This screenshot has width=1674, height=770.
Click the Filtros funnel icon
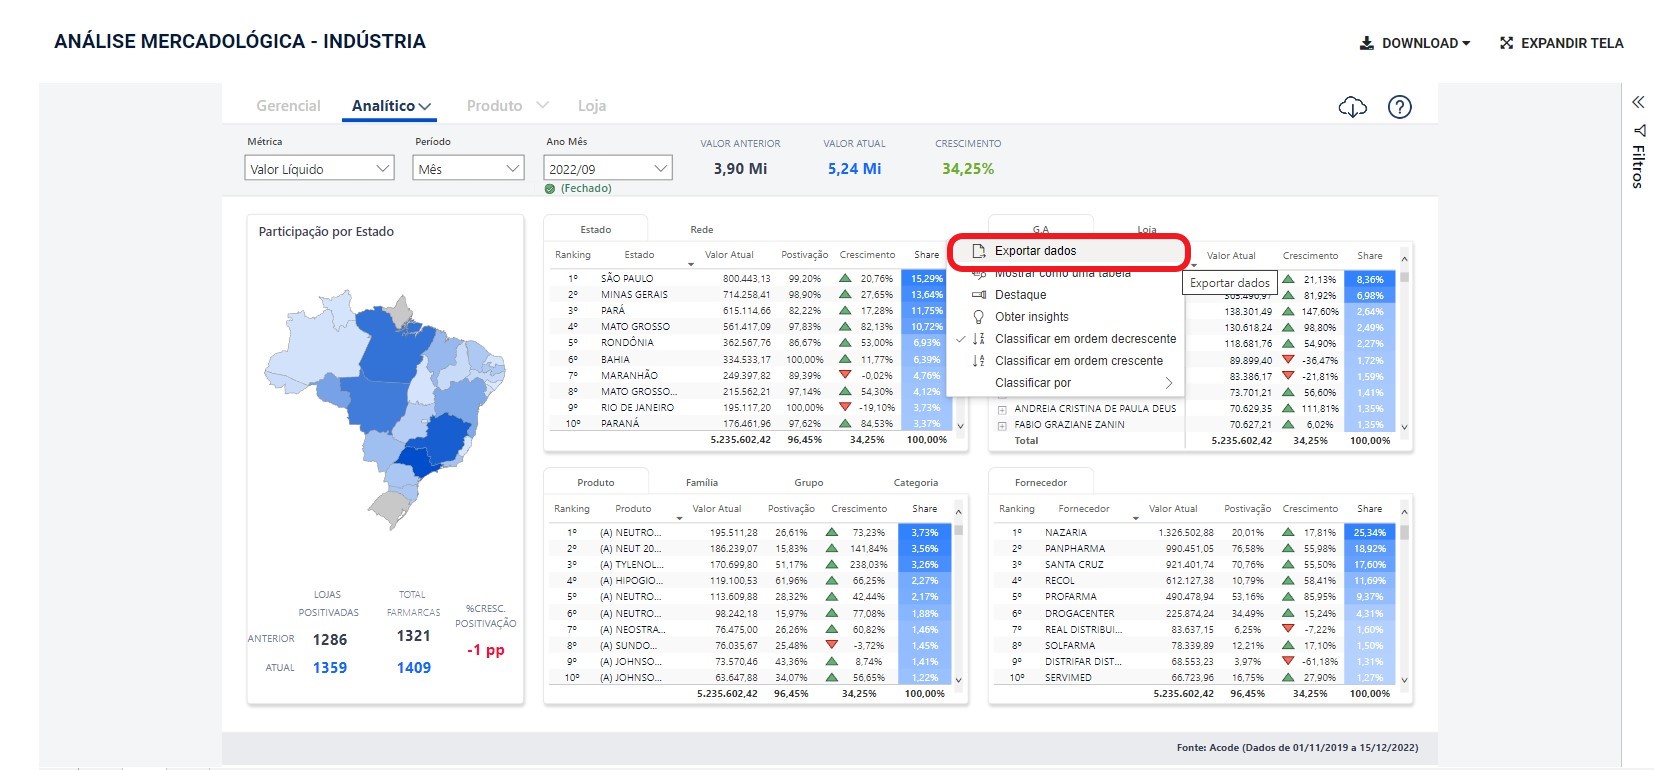pos(1639,130)
